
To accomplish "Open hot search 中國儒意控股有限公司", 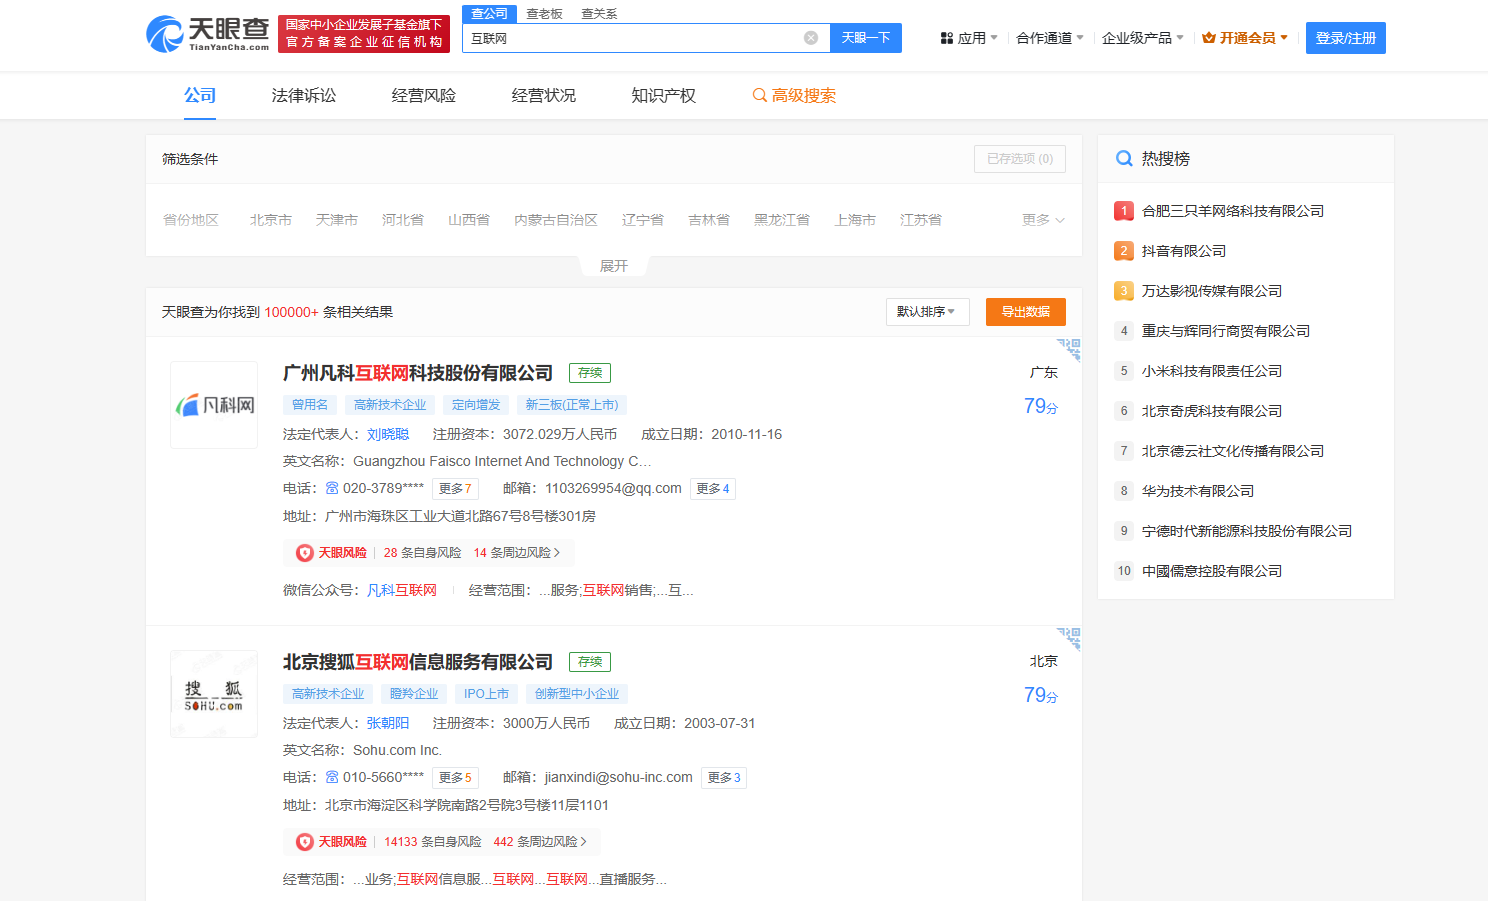I will coord(1212,571).
